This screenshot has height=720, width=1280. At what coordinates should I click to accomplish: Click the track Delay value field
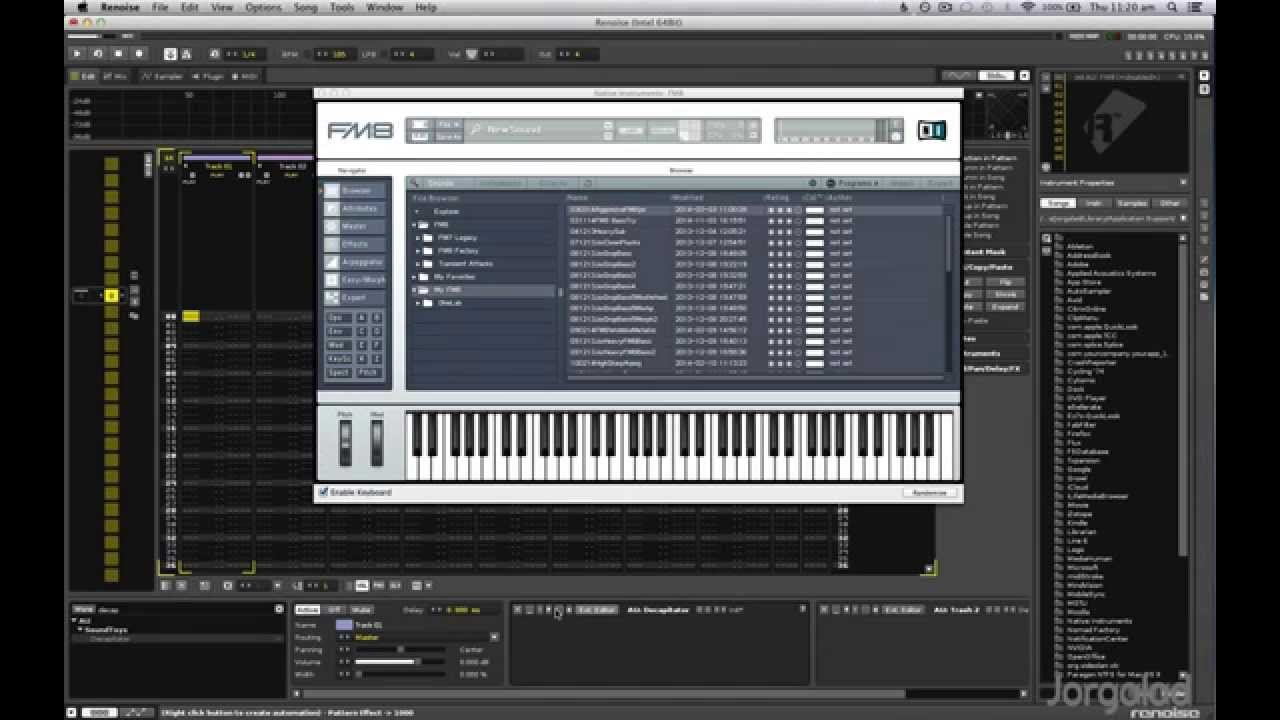(462, 609)
